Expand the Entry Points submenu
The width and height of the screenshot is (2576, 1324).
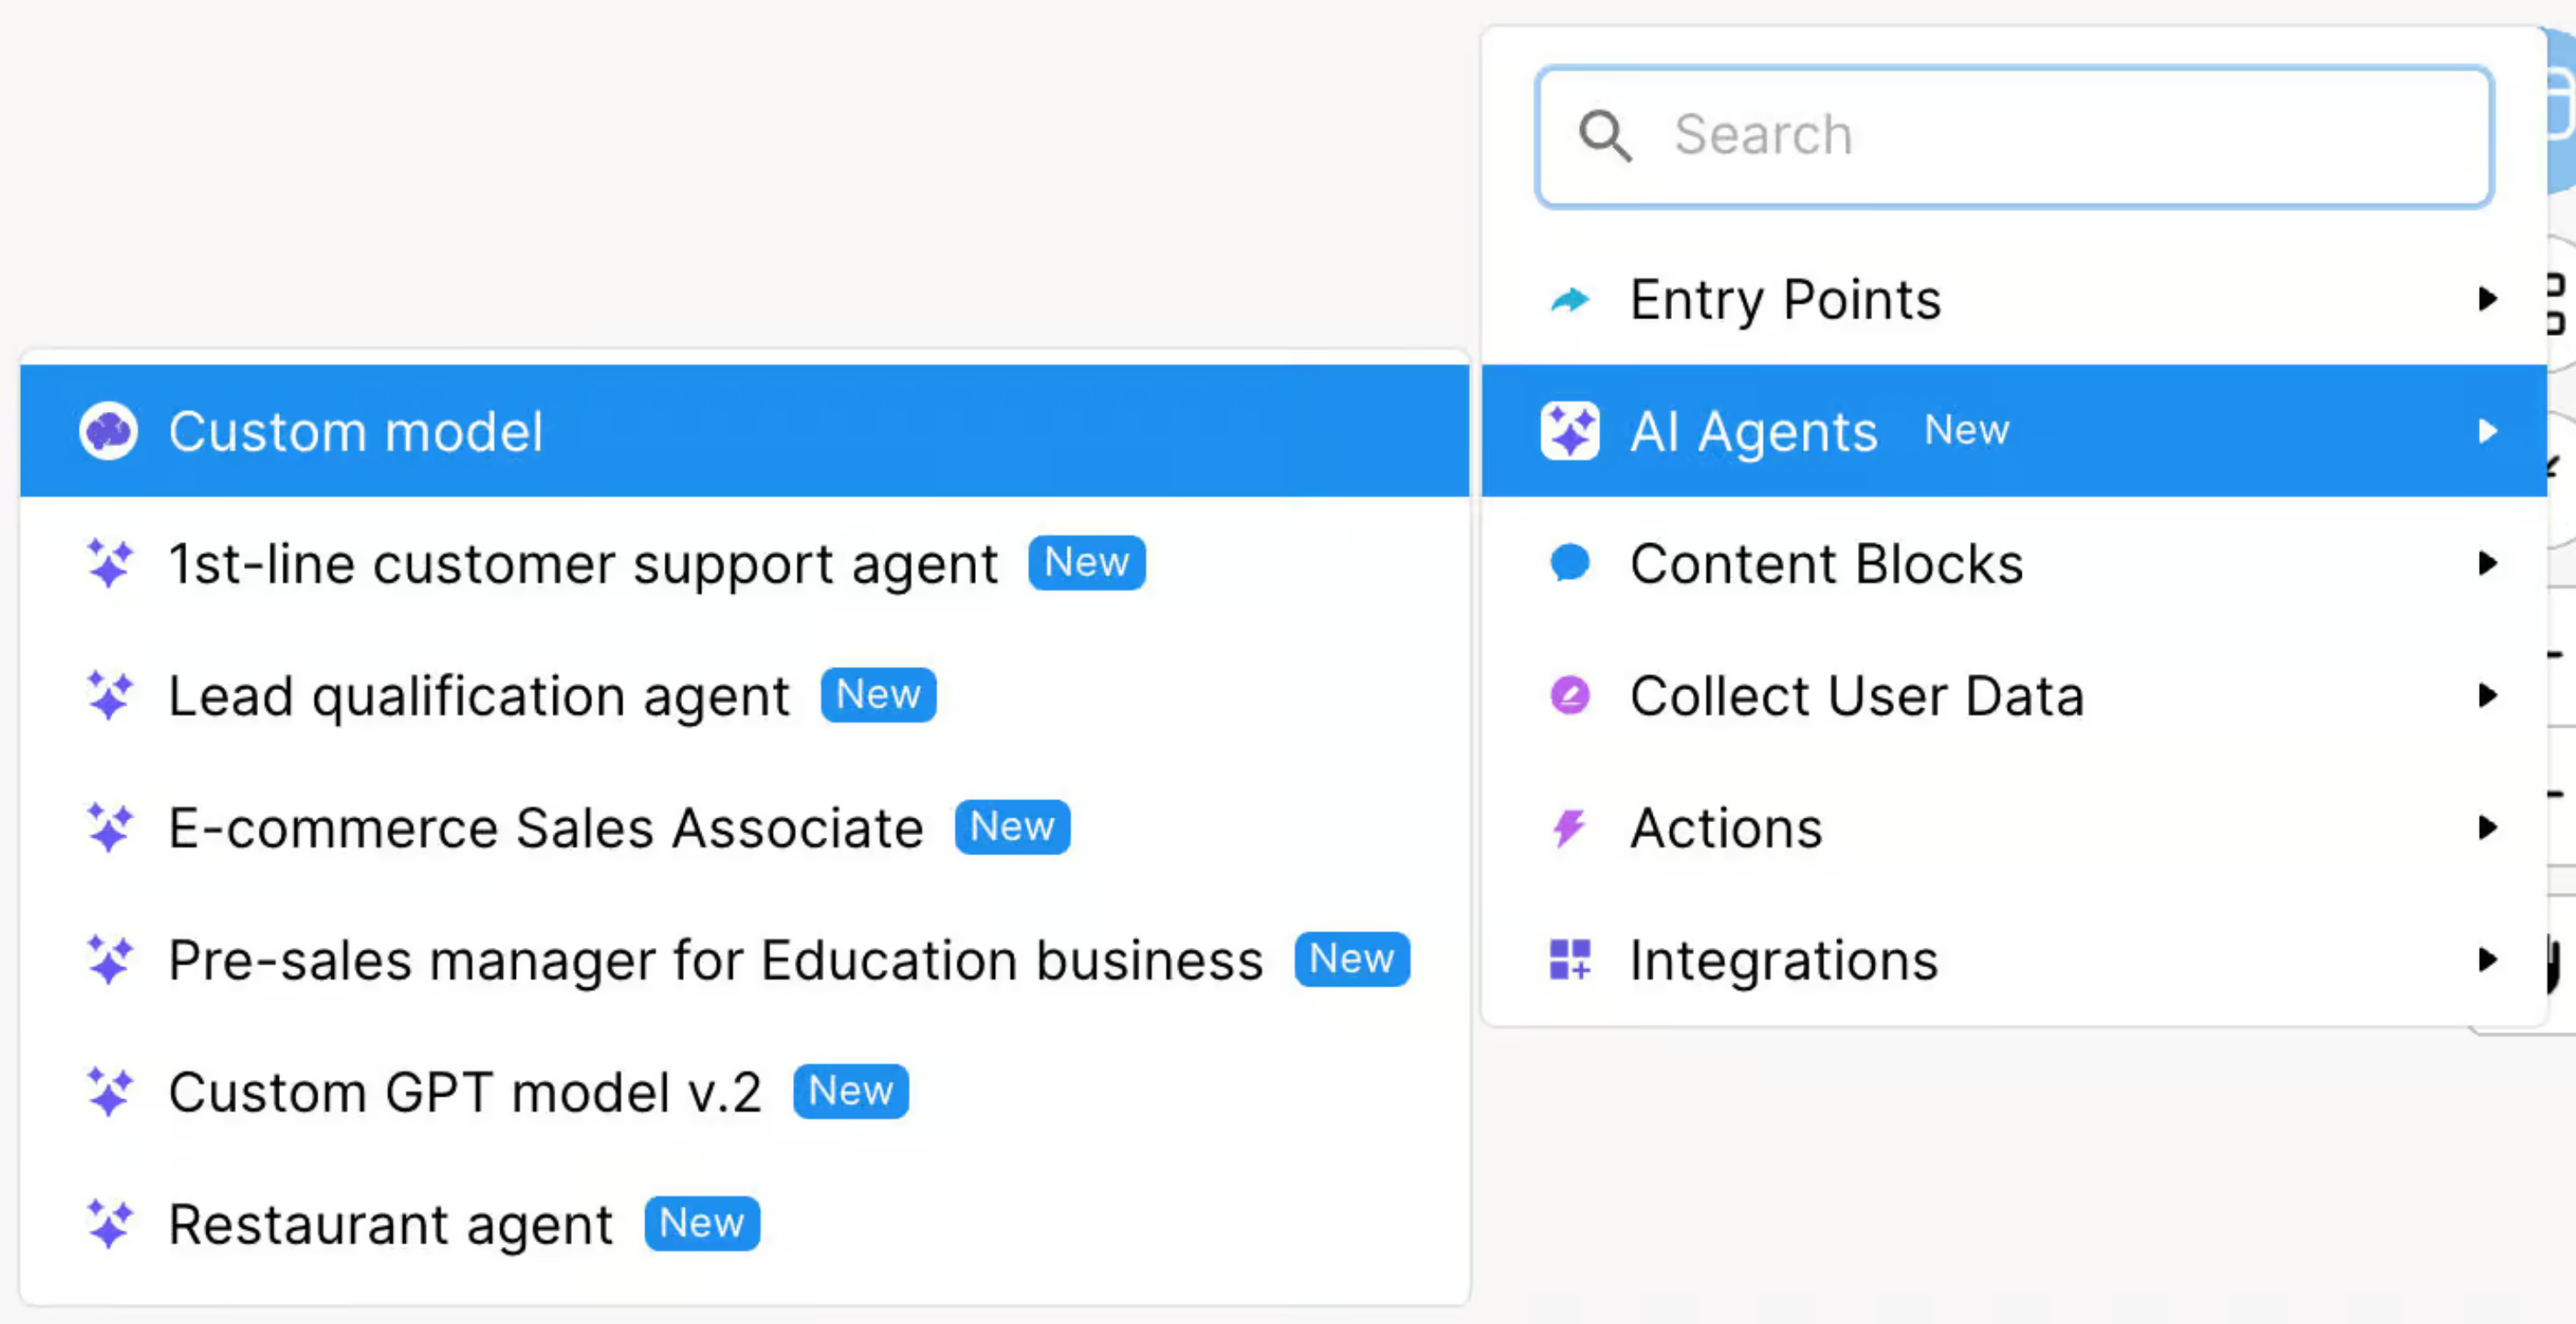pyautogui.click(x=2489, y=299)
